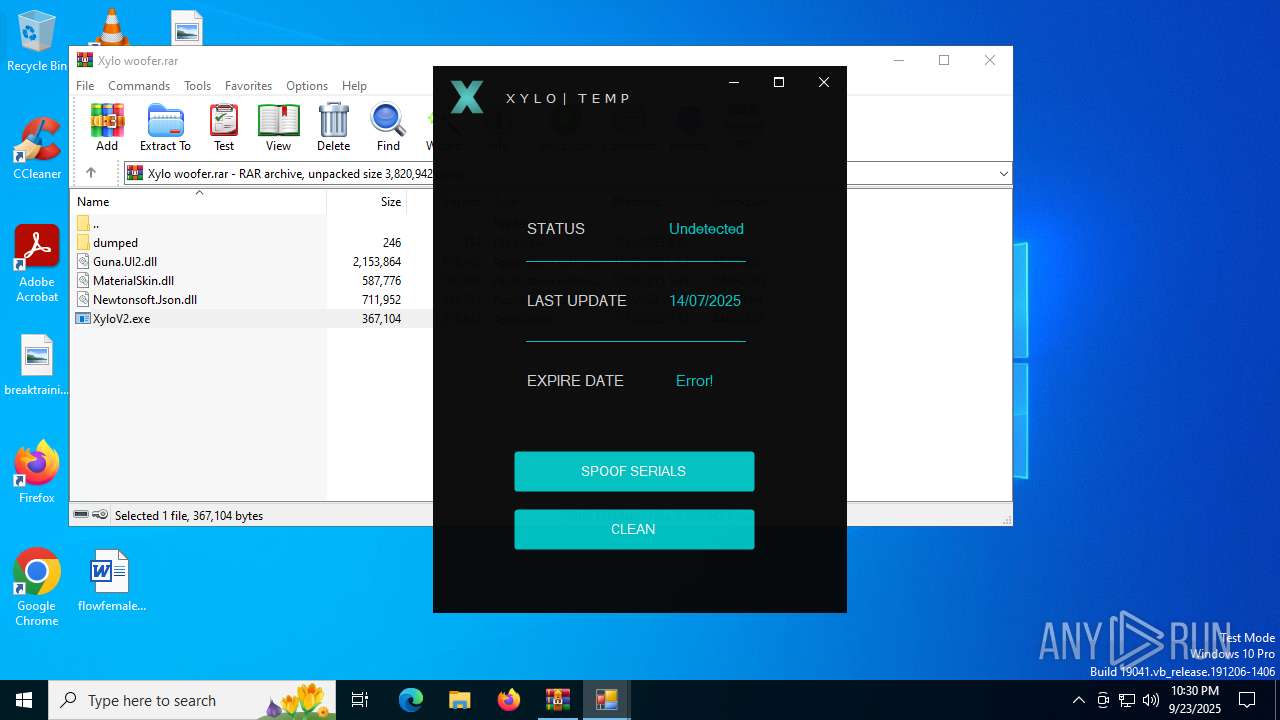Maximize the Xylo Temp window
The image size is (1280, 720).
coord(779,82)
